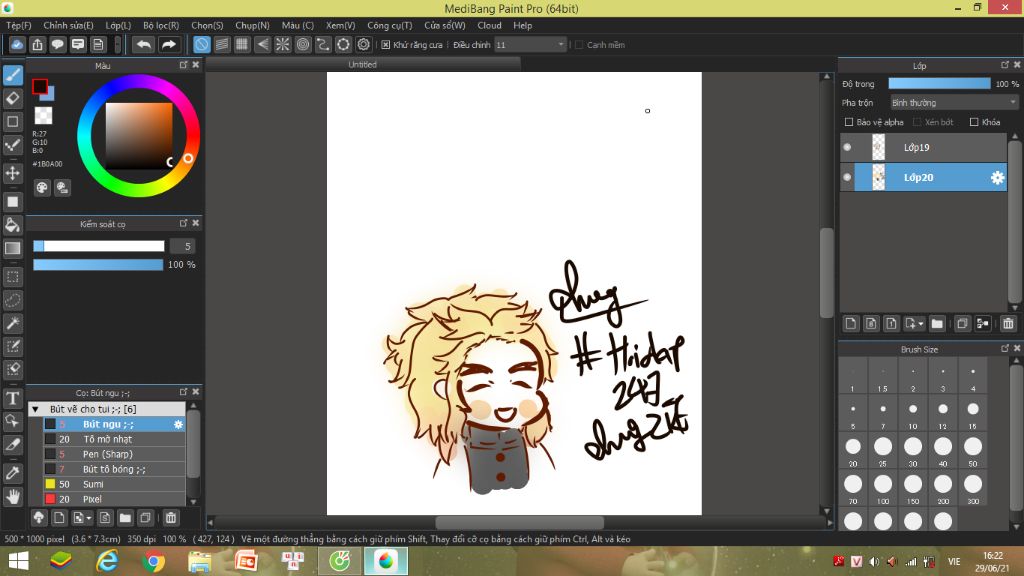Viewport: 1024px width, 576px height.
Task: Open the color palette icon under color wheel
Action: point(42,188)
